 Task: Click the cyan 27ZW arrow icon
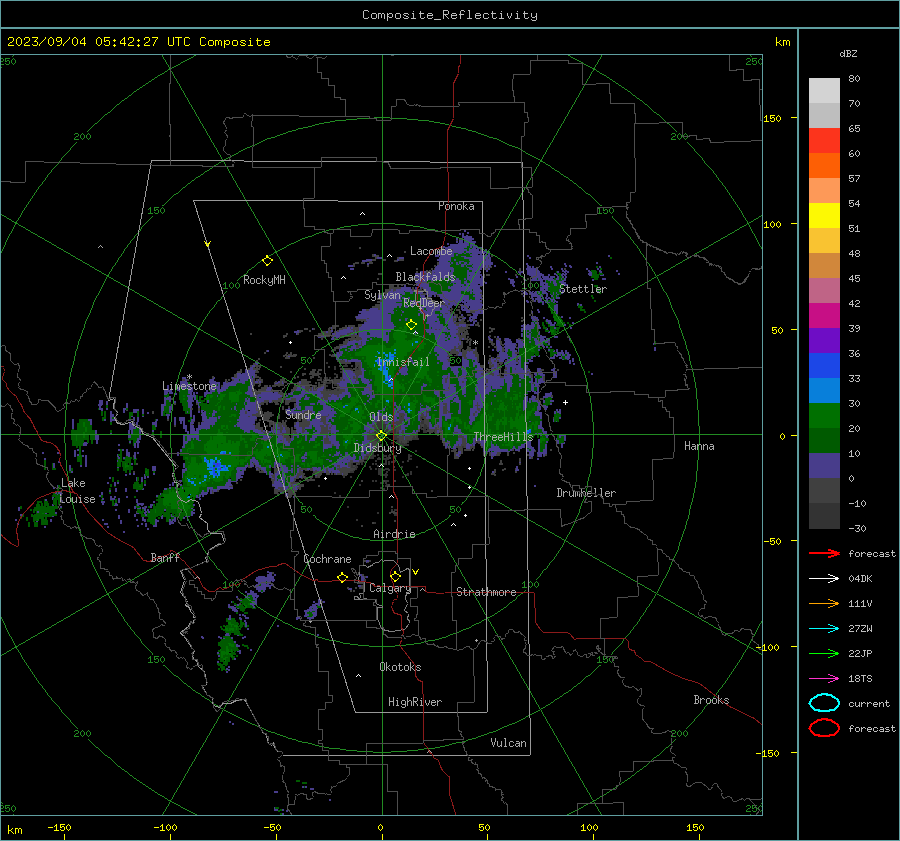point(824,629)
